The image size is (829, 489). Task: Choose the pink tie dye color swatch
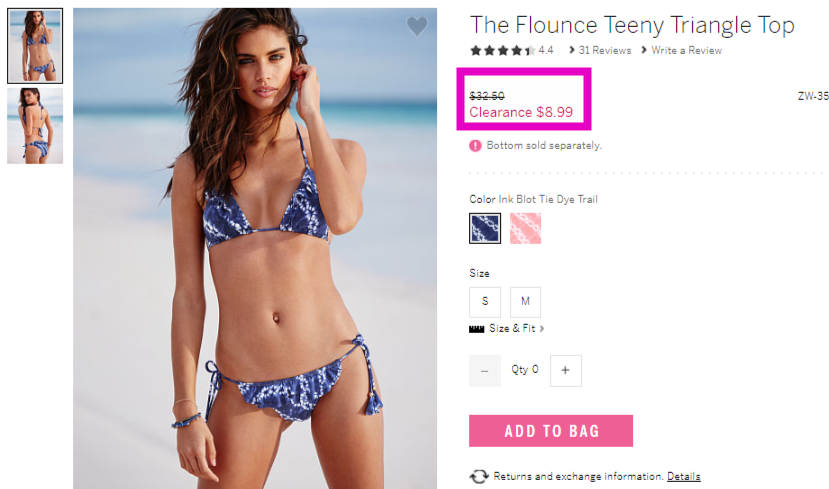[x=526, y=228]
